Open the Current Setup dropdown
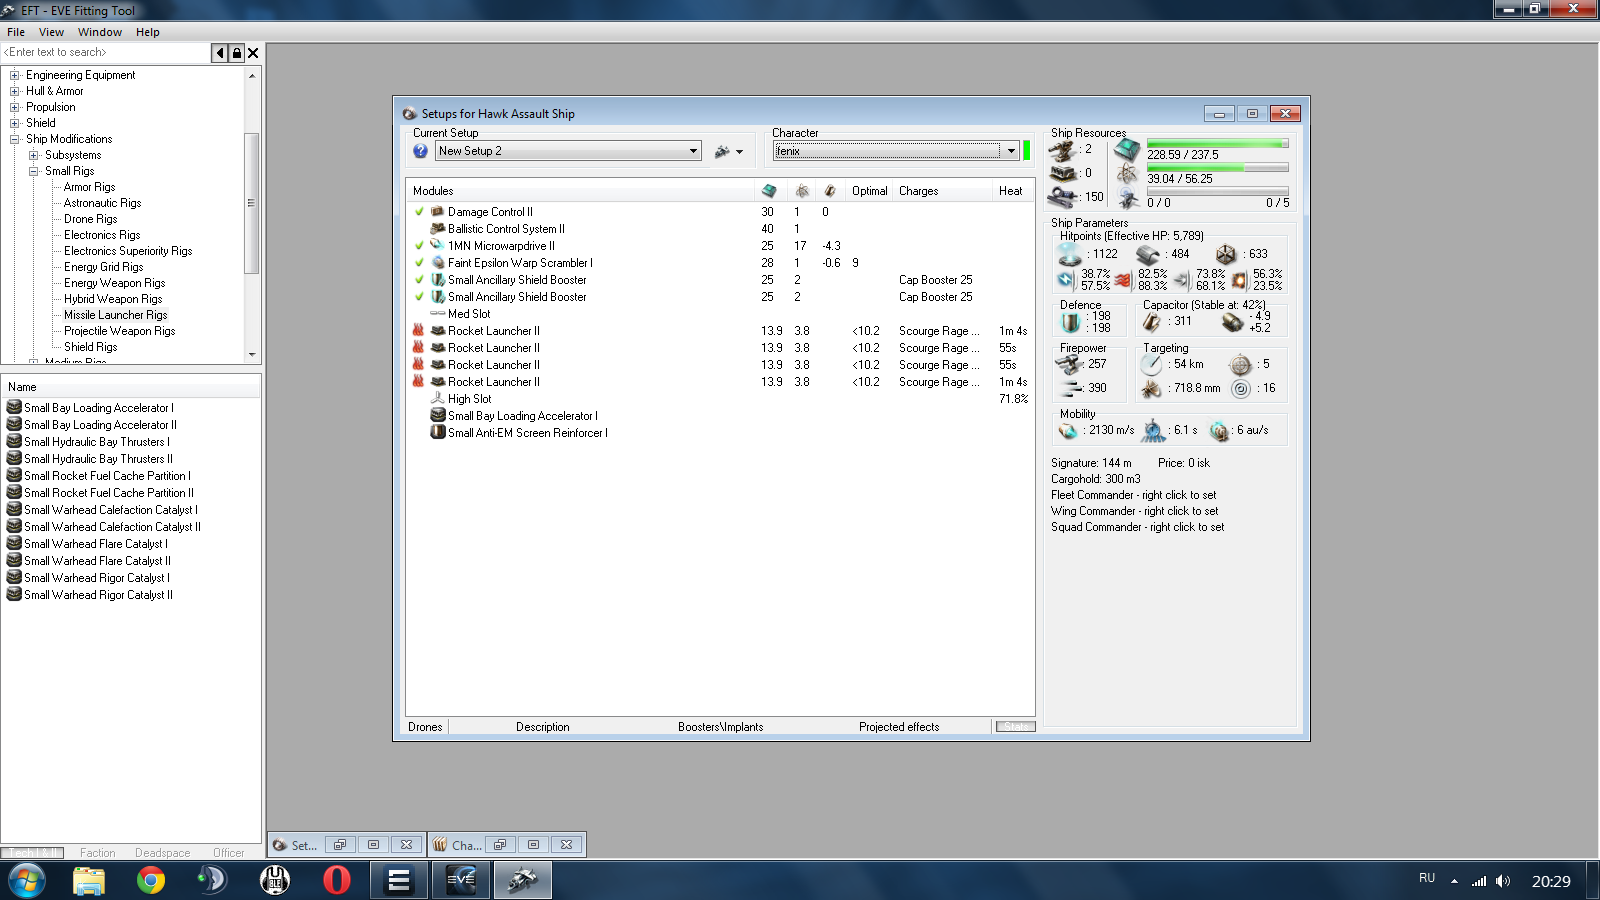Viewport: 1600px width, 900px height. click(568, 151)
